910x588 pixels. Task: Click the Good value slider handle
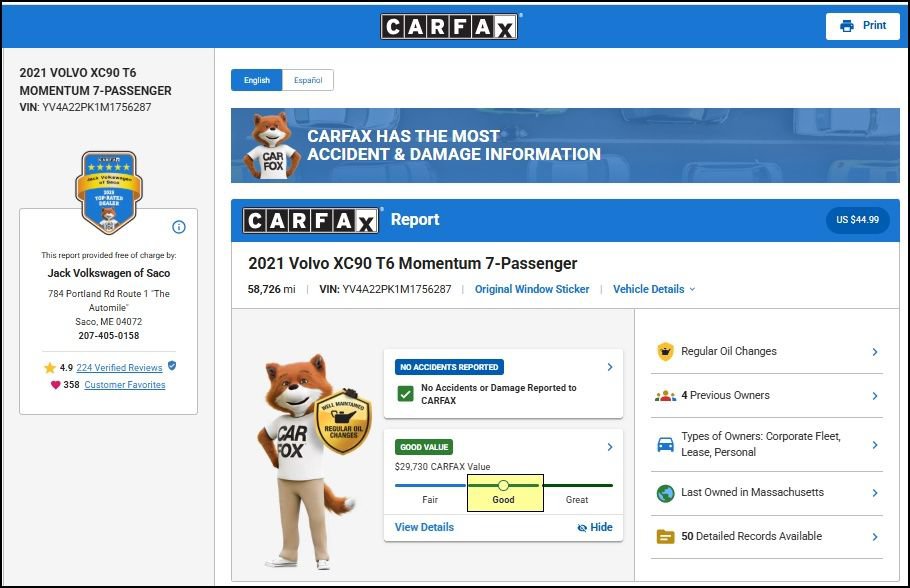tap(503, 485)
